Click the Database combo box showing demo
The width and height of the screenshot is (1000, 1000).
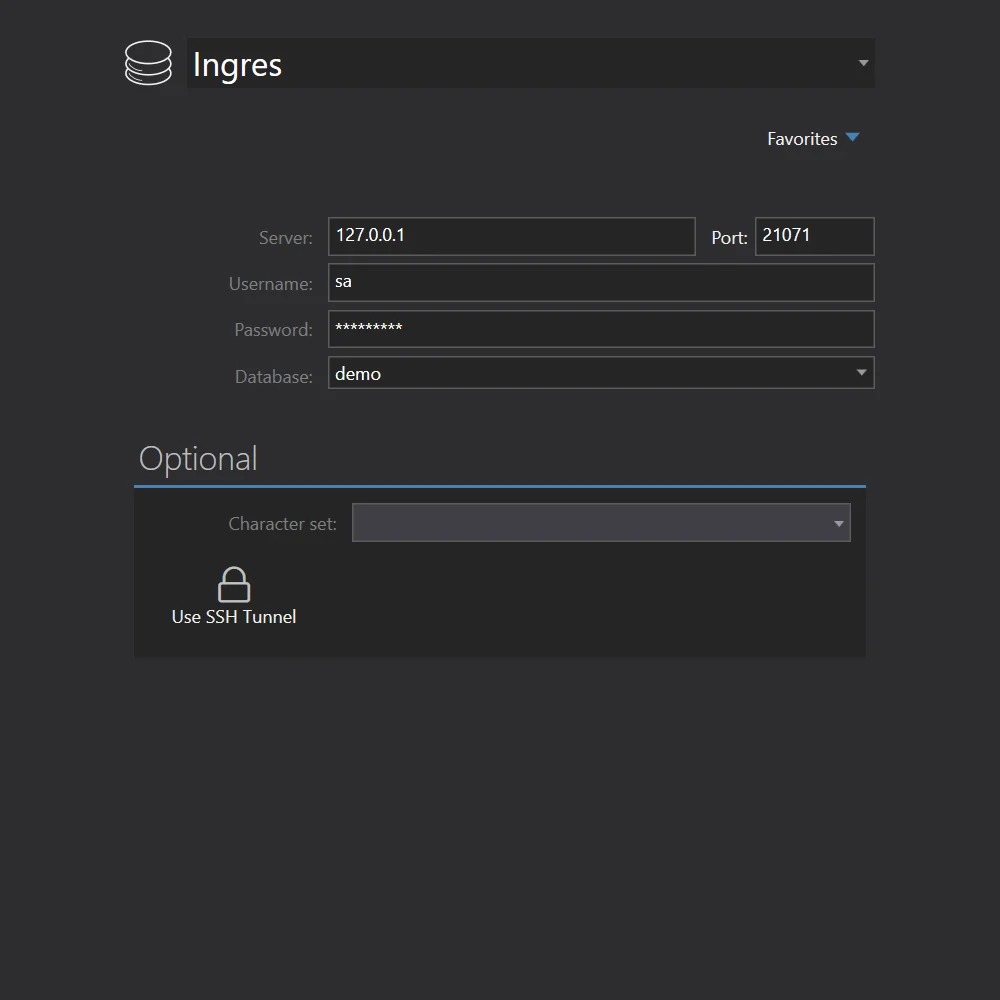pos(590,373)
